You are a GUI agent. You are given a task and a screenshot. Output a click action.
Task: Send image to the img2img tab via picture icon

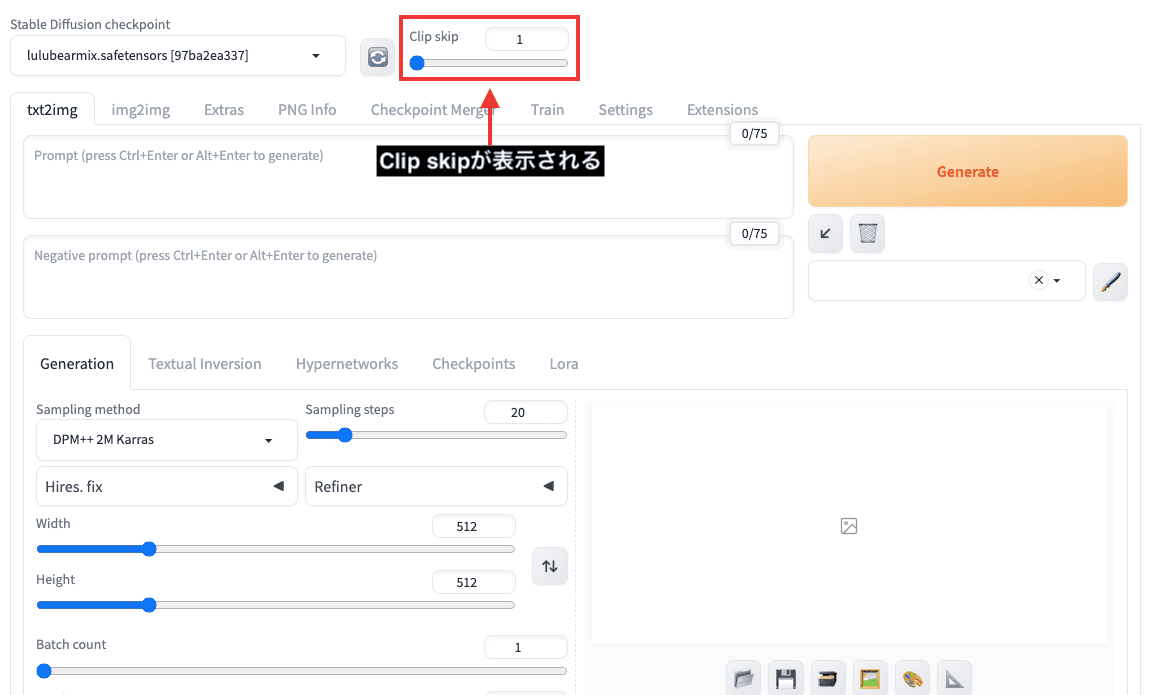click(870, 679)
